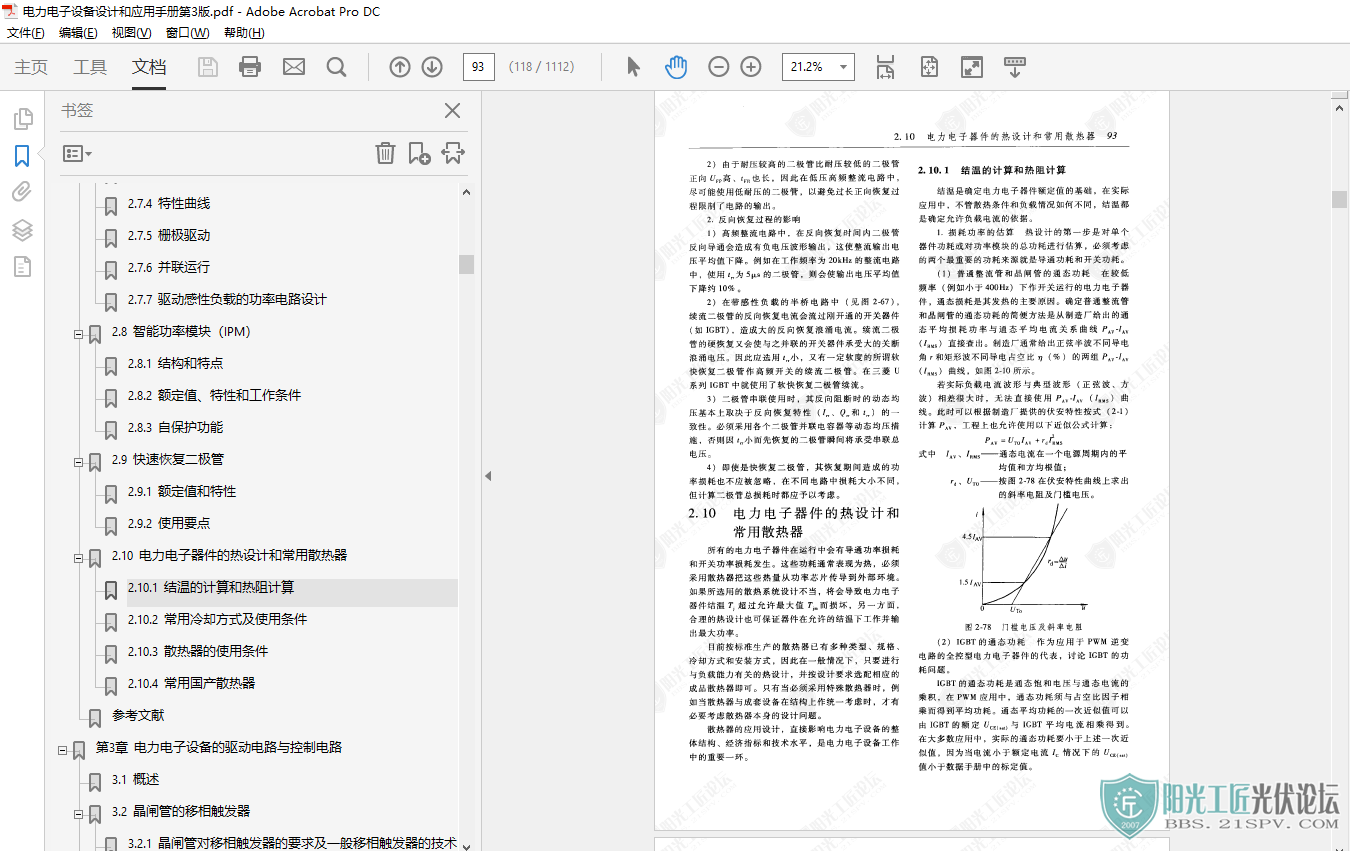Collapse the 2.9 快速恢复二极管 section
The image size is (1350, 851).
[x=78, y=461]
